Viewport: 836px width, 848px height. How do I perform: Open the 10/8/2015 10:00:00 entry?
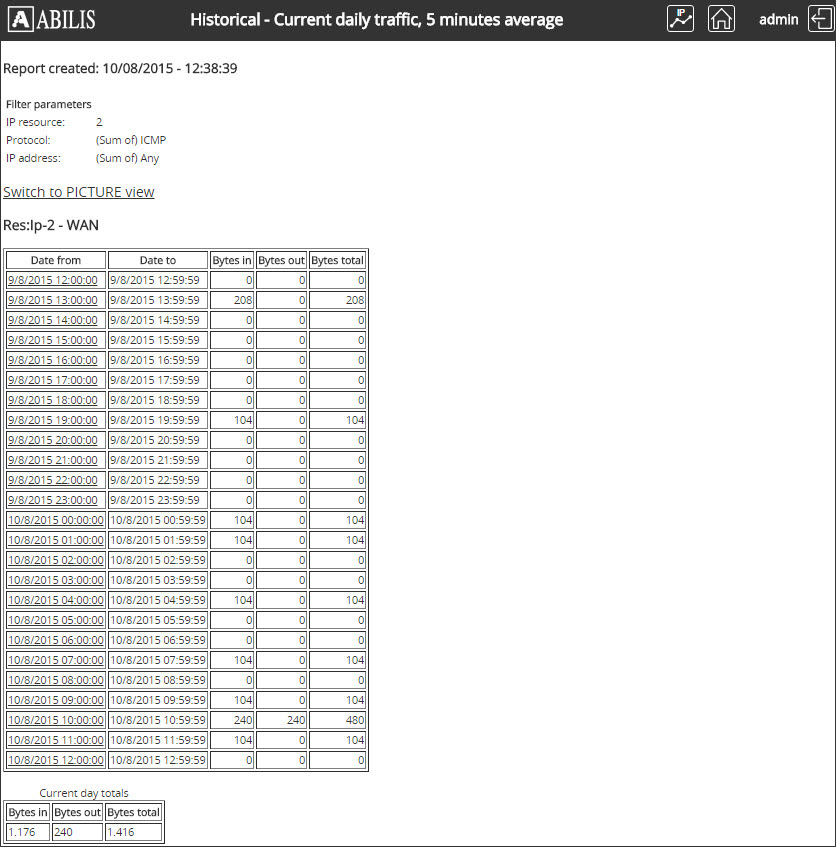(55, 720)
